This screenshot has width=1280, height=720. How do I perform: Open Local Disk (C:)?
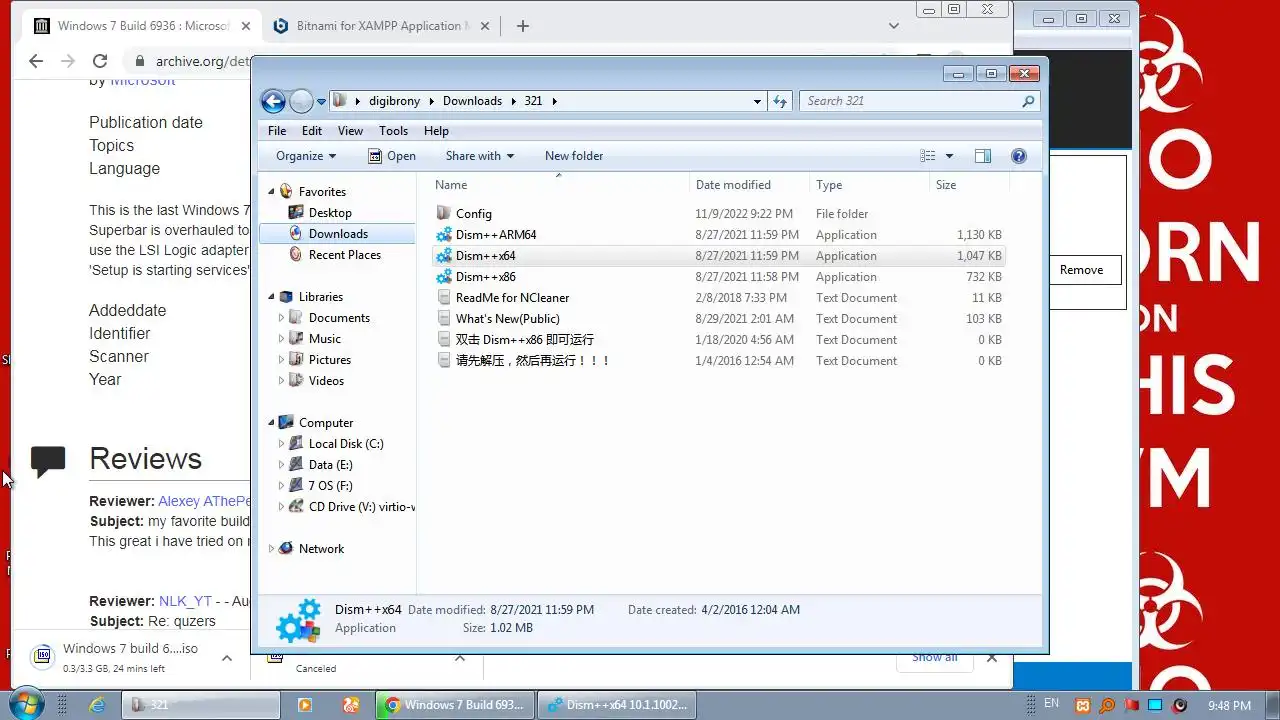(336, 444)
